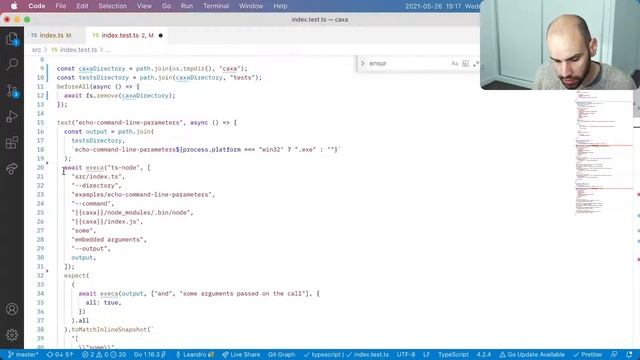Open the Manage gear icon
Viewport: 640px width, 360px height.
click(12, 335)
